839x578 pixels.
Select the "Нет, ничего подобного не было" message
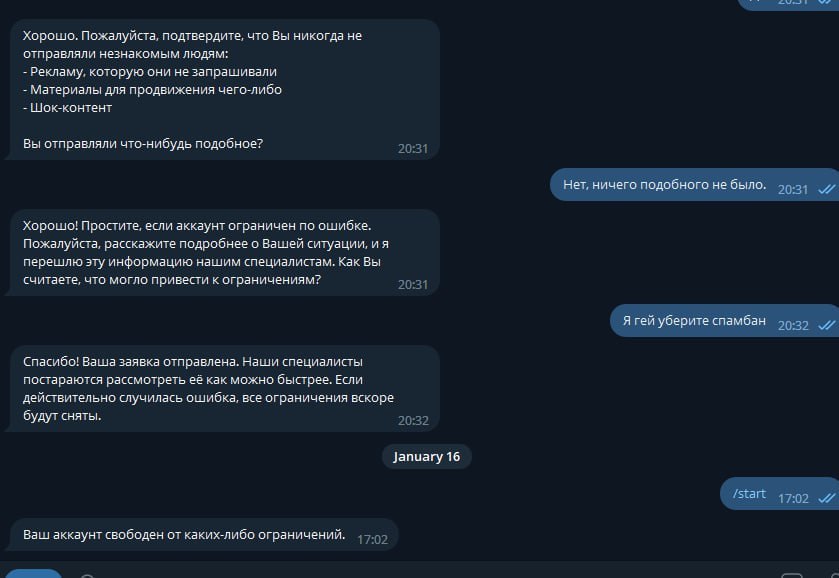(664, 184)
